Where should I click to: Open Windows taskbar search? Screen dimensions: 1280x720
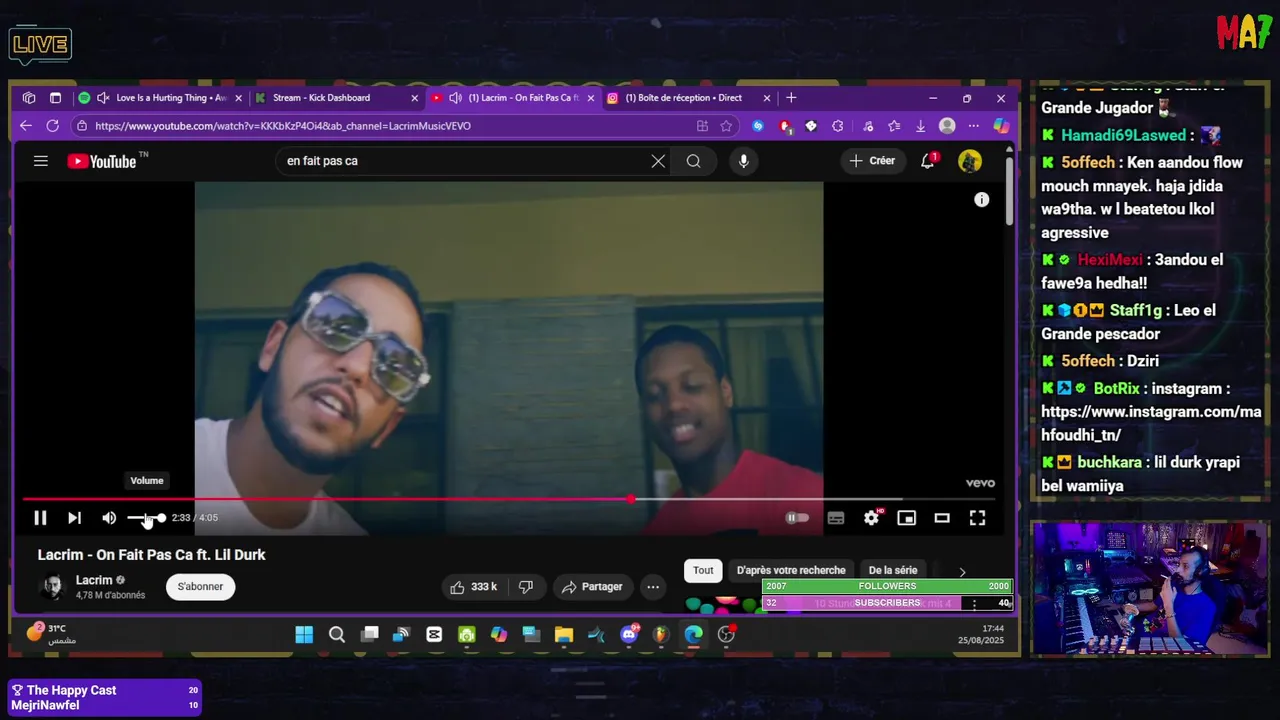[x=337, y=634]
